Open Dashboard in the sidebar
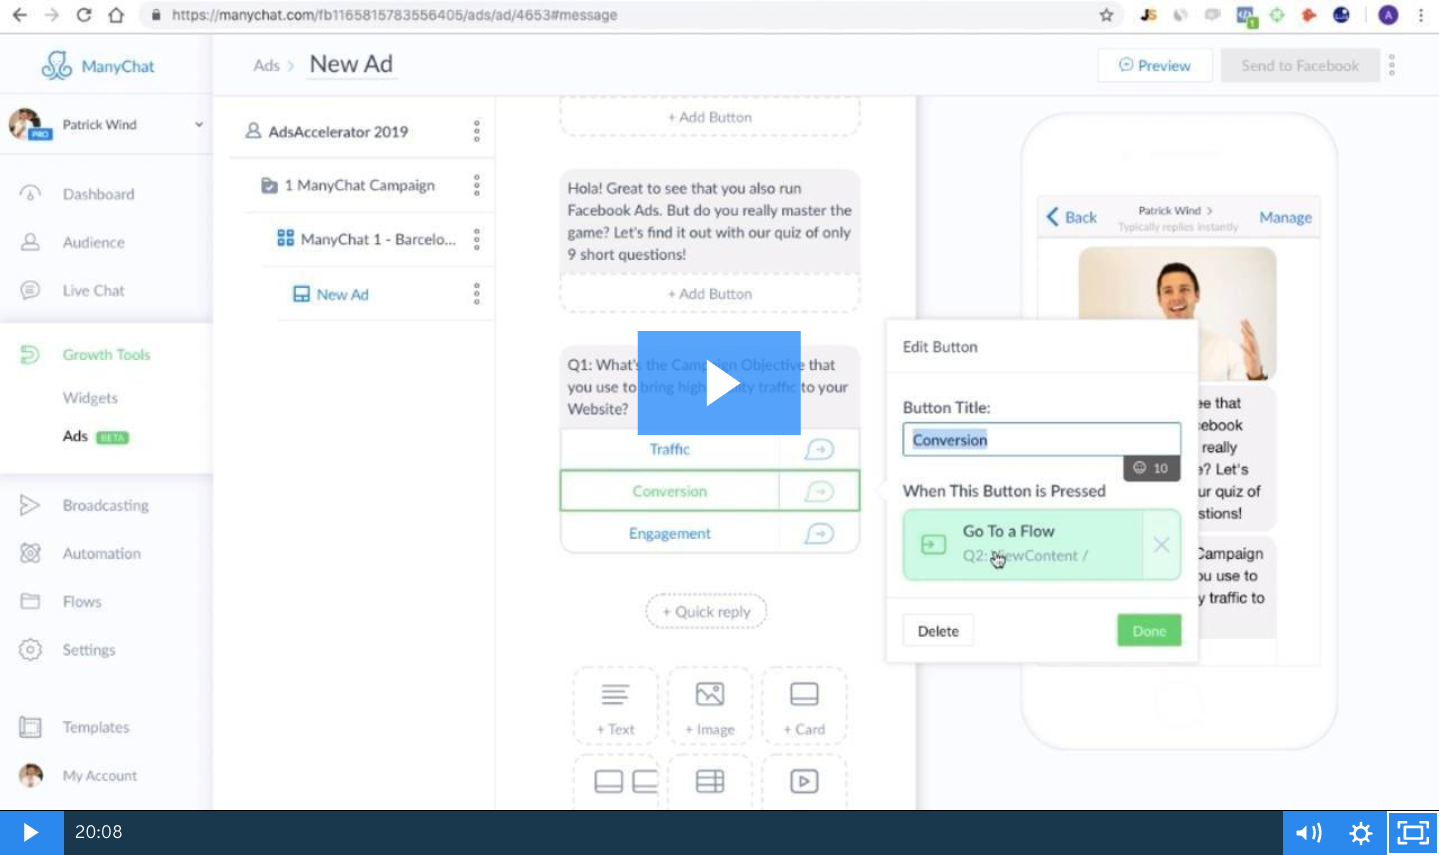Screen dimensions: 1439x855 click(98, 194)
